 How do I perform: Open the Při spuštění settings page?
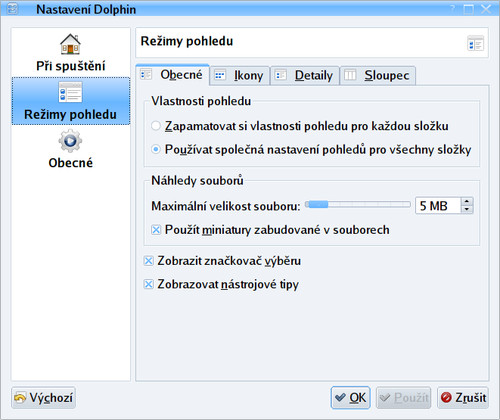70,53
